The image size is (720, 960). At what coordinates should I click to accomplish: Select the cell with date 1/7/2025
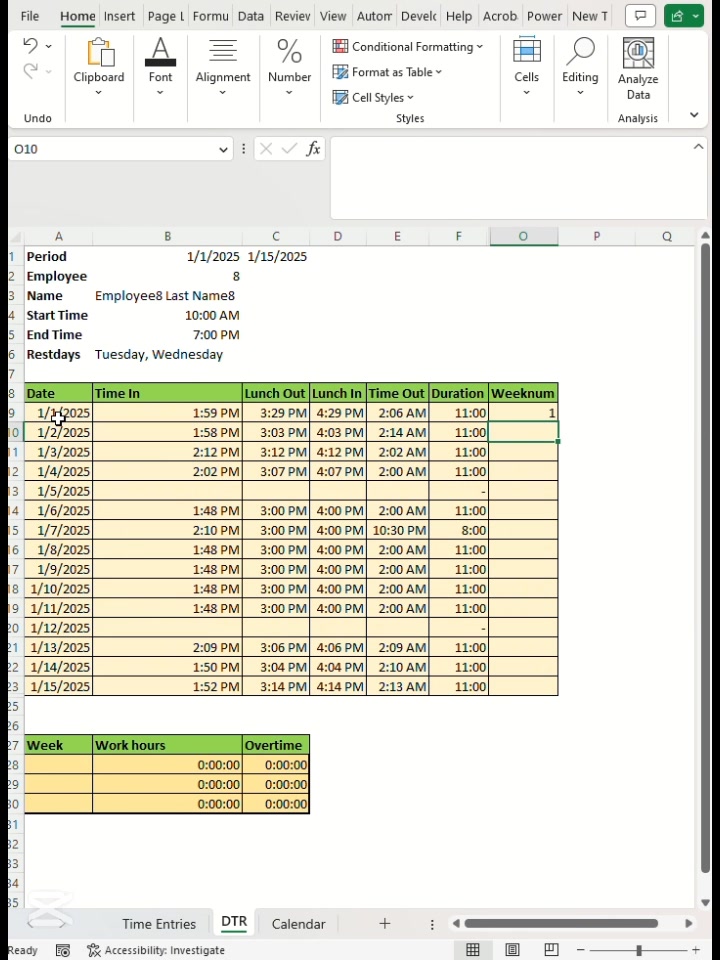(x=58, y=530)
